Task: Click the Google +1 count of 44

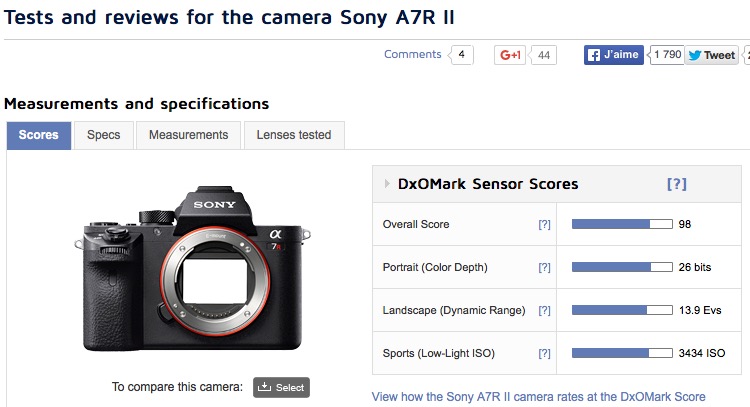Action: tap(543, 55)
